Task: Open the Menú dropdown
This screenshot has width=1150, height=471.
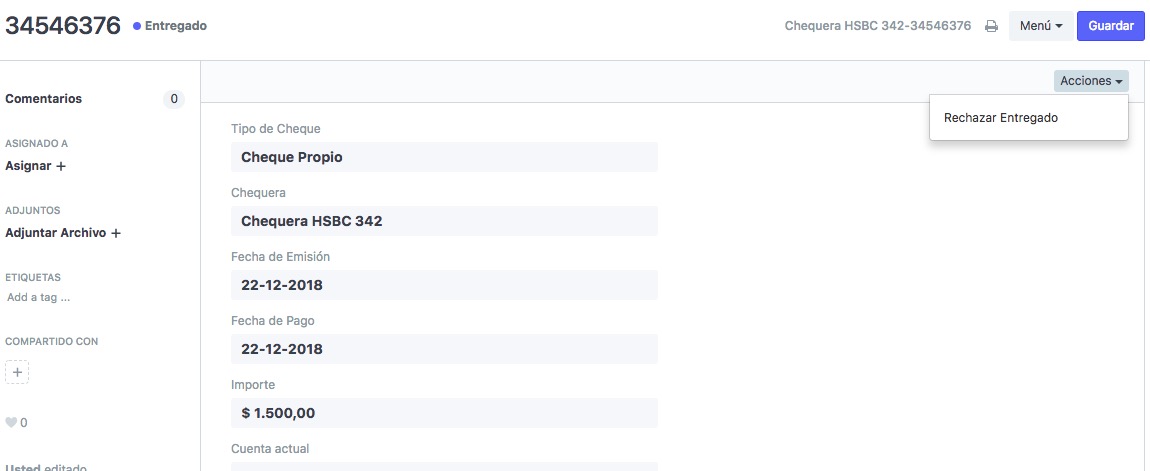Action: (x=1041, y=26)
